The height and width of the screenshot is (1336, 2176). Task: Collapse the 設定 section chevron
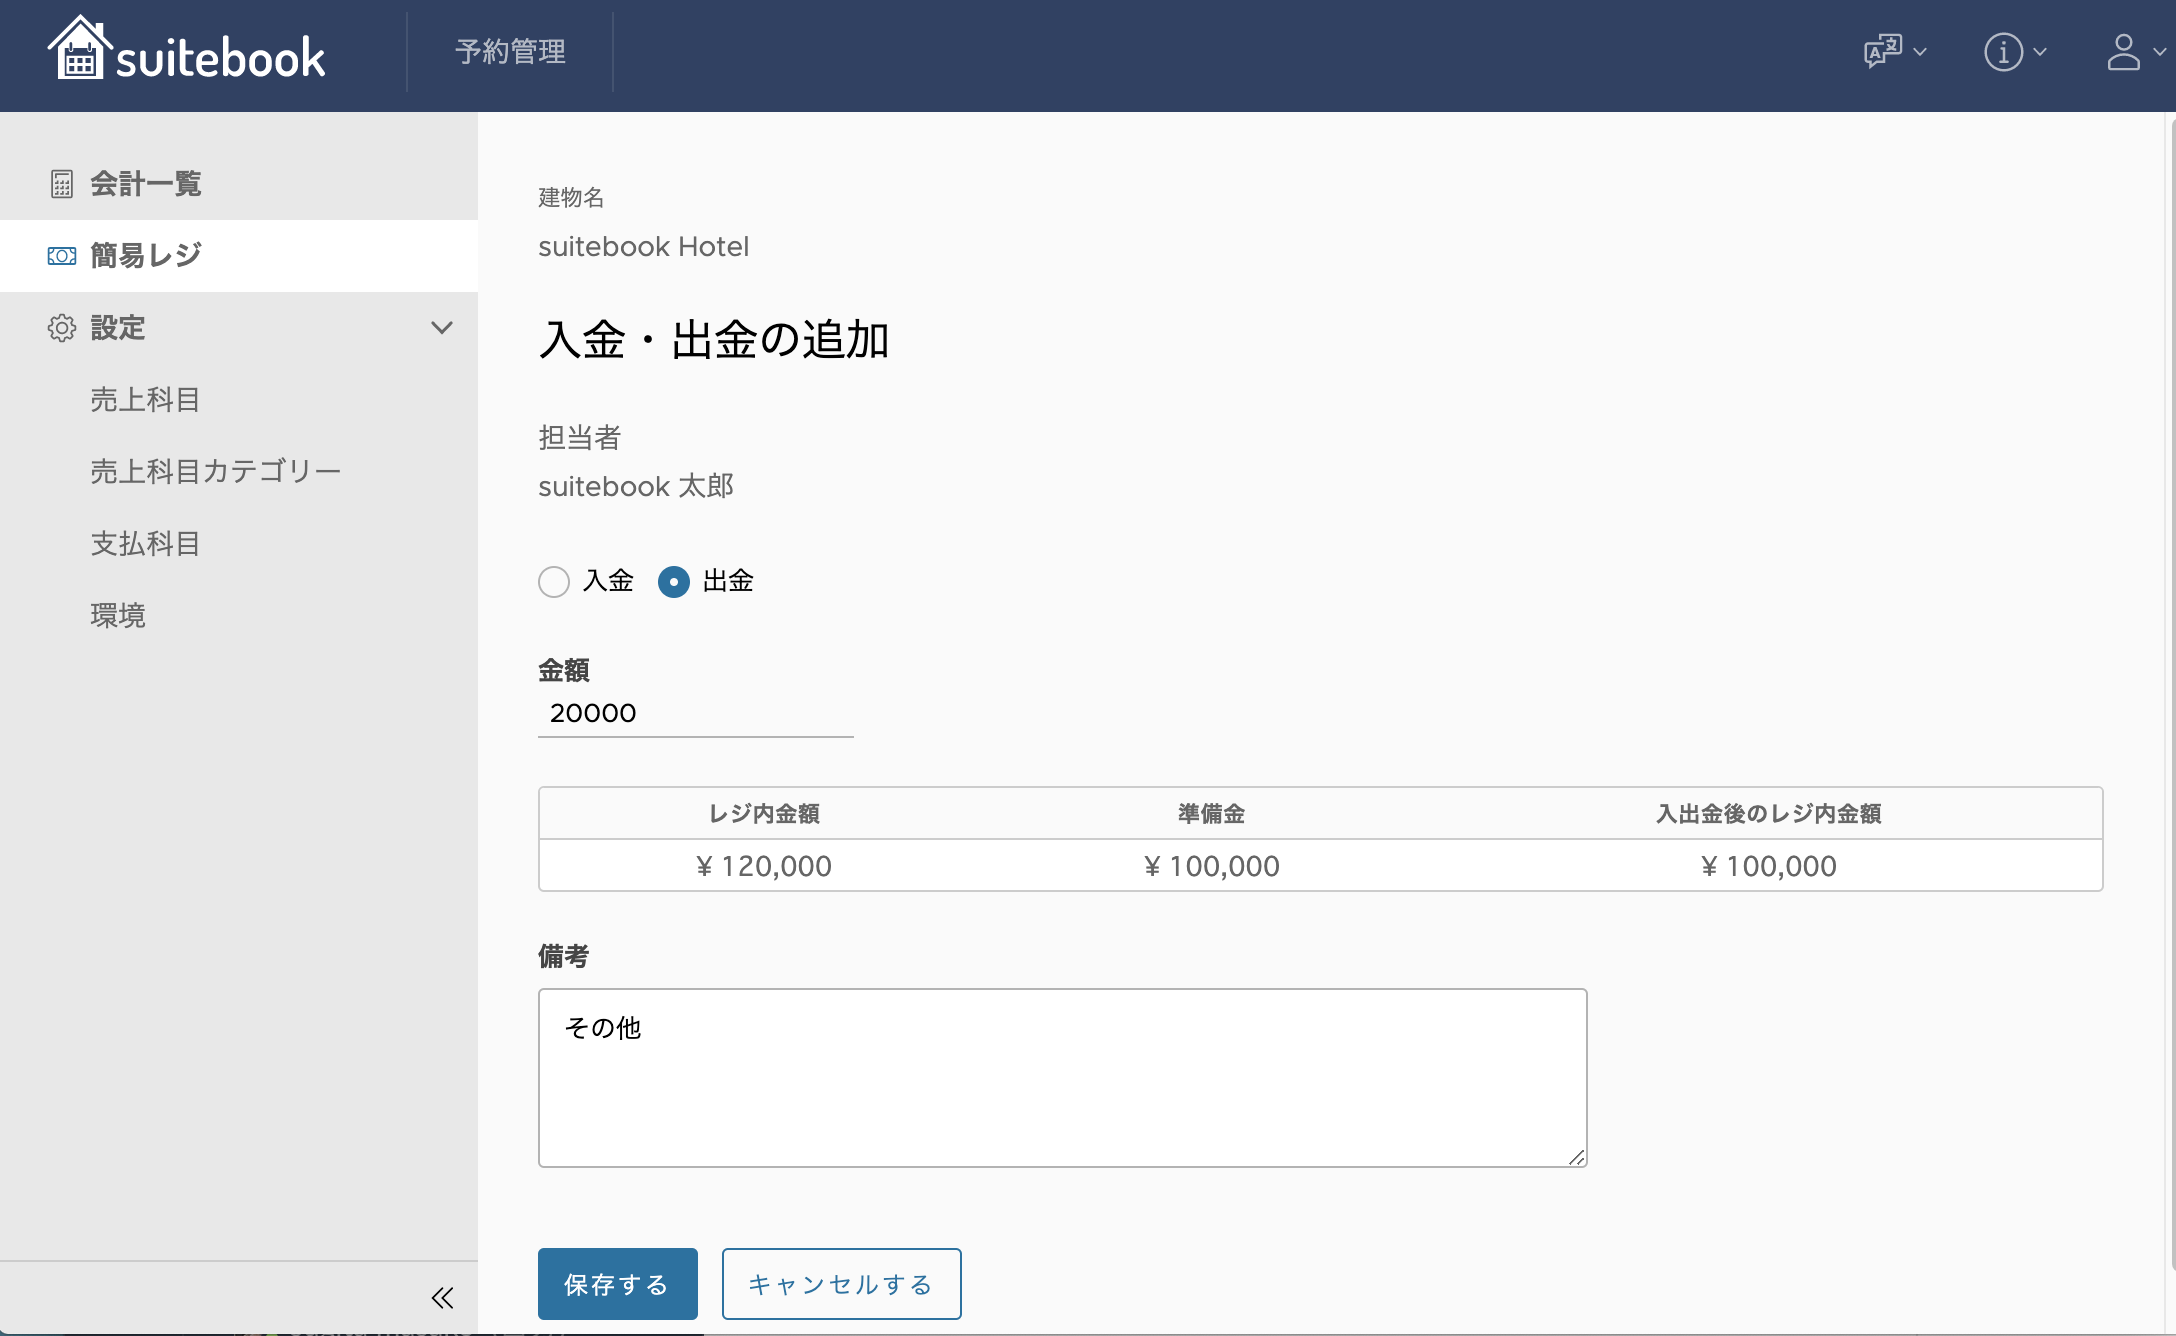point(442,328)
